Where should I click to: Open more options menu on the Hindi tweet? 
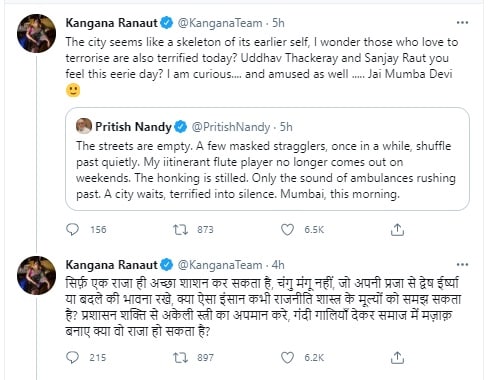click(462, 265)
